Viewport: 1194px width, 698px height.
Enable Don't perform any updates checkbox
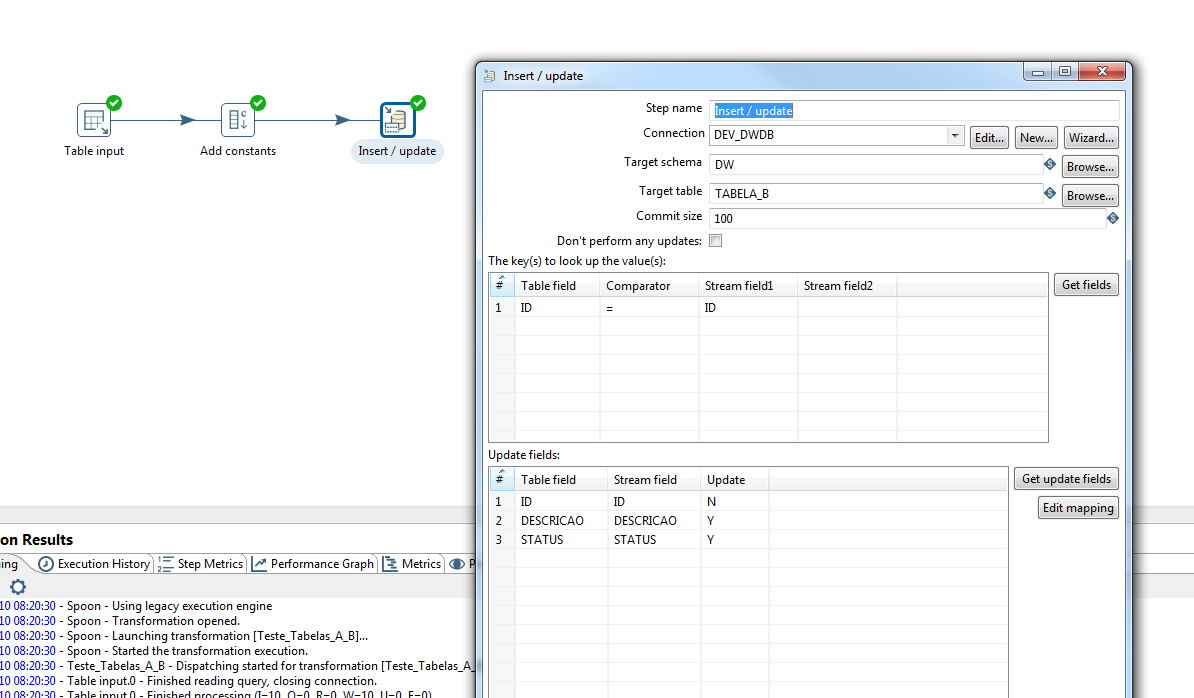pyautogui.click(x=715, y=241)
